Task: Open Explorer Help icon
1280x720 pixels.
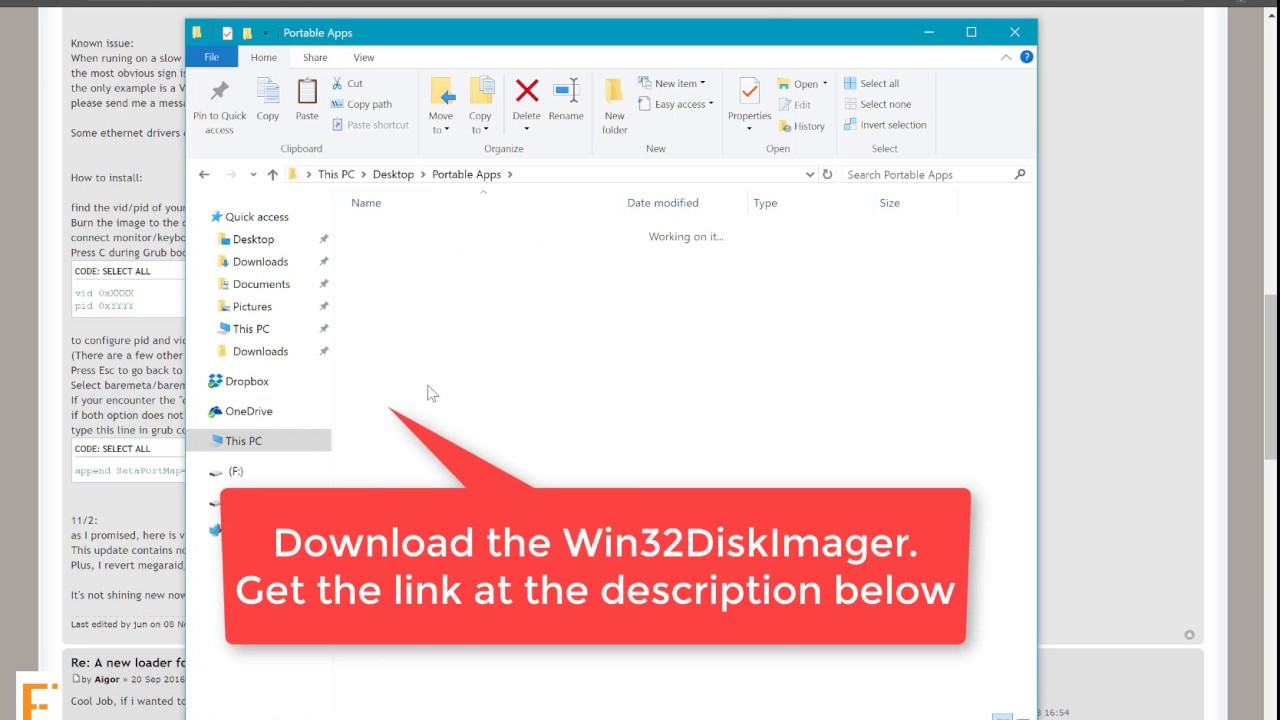Action: click(1027, 57)
